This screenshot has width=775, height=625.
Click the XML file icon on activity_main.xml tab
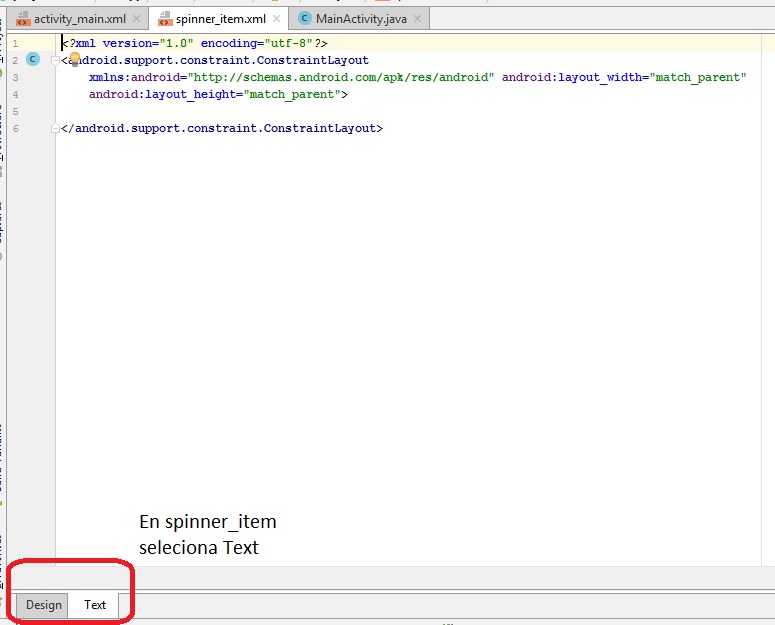(23, 19)
